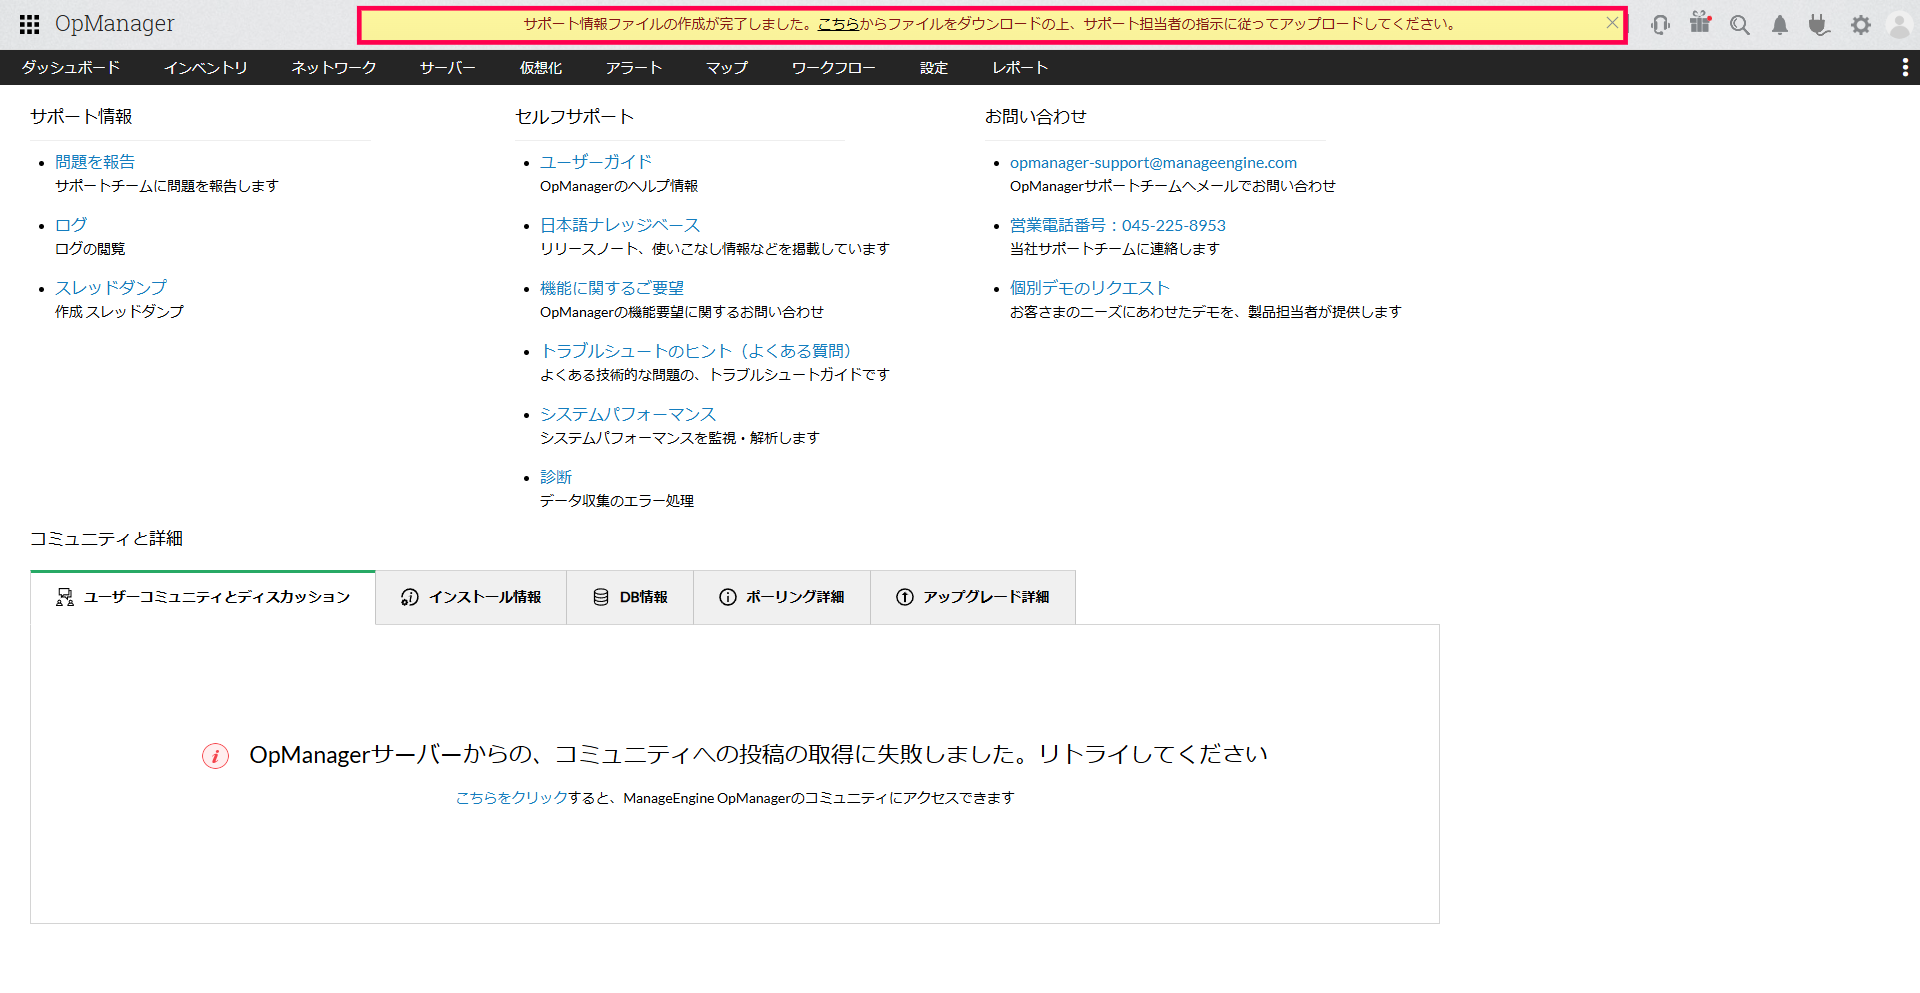Click the ログの閲覧 description text

pos(90,249)
